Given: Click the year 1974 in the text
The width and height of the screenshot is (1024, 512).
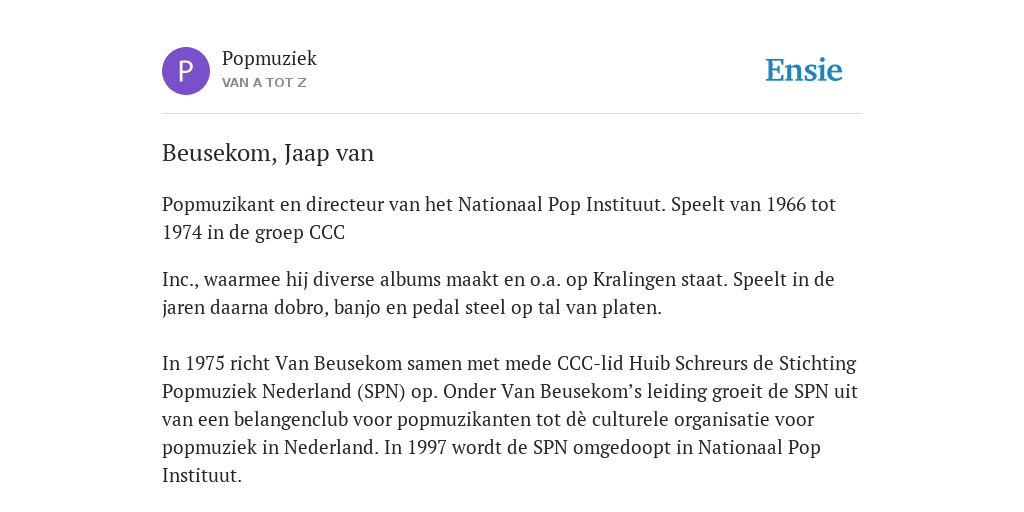Looking at the screenshot, I should pyautogui.click(x=182, y=233).
